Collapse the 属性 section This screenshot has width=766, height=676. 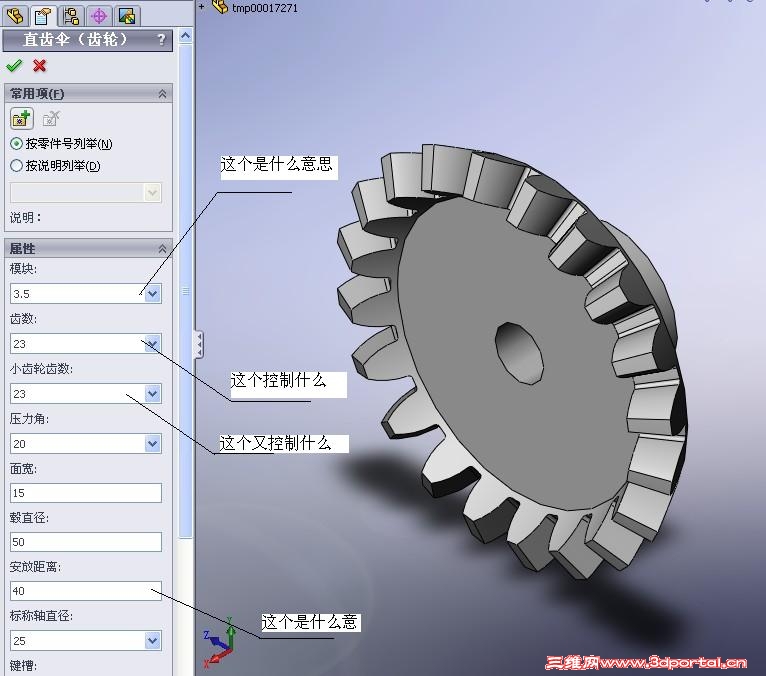(162, 248)
